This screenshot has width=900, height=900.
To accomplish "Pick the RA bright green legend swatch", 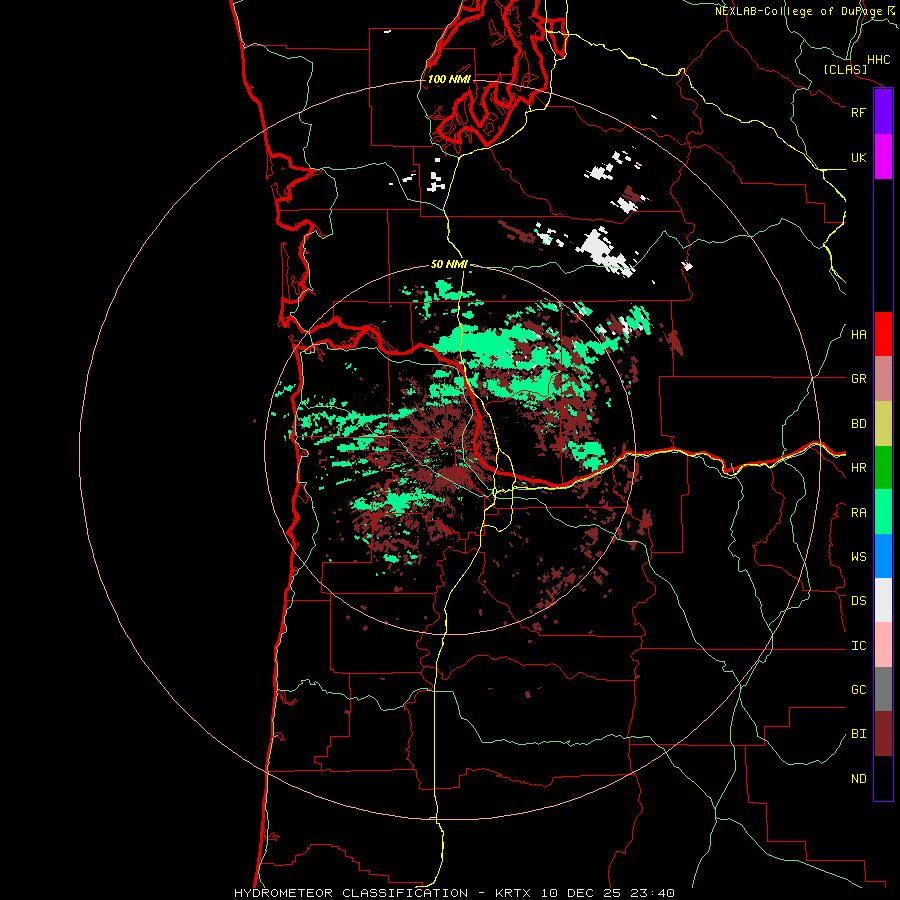I will tap(883, 512).
